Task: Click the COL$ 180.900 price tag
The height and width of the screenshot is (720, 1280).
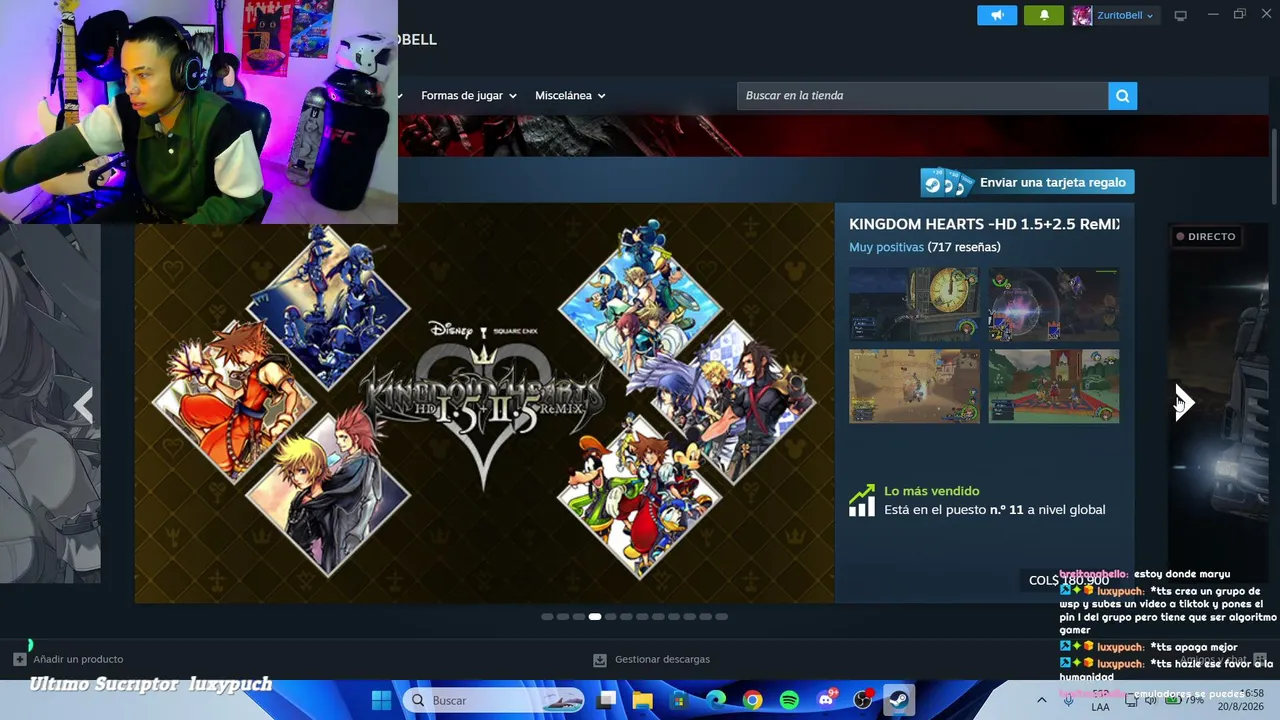Action: click(1069, 580)
